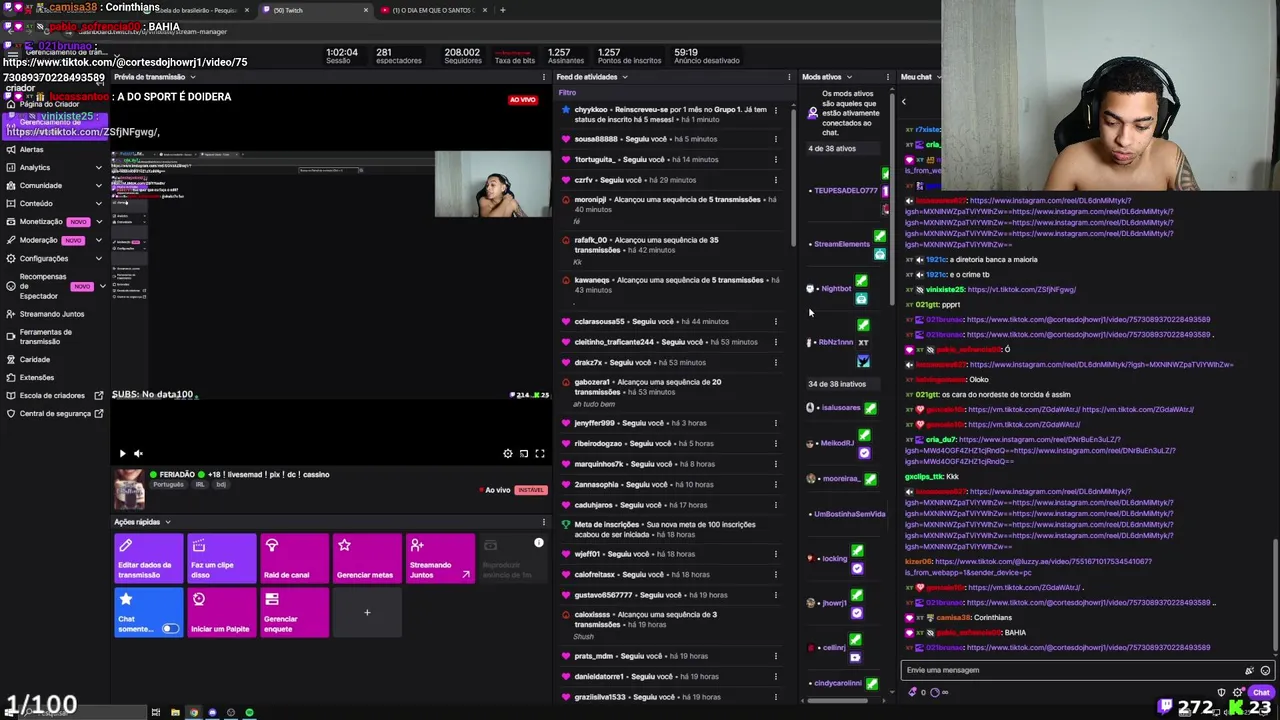Click Editar dados da transmissão tile
The width and height of the screenshot is (1280, 720).
click(x=148, y=559)
